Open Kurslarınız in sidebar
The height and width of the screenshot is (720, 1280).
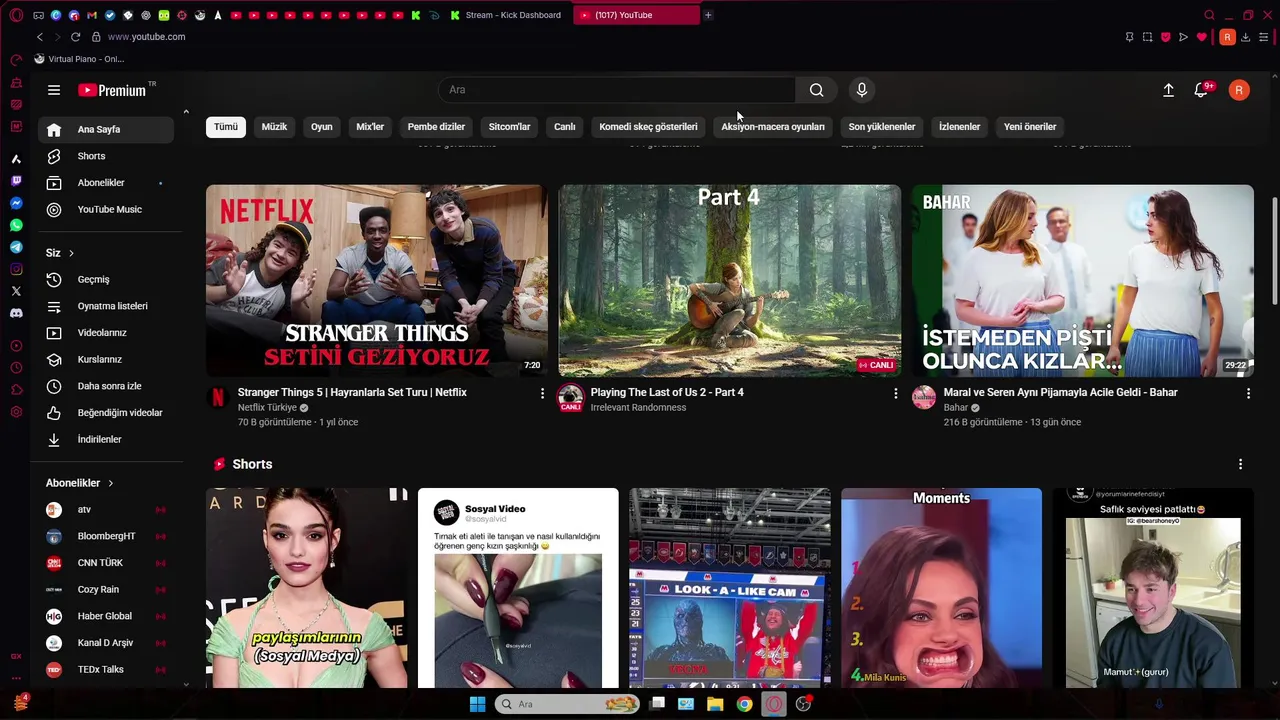click(106, 359)
